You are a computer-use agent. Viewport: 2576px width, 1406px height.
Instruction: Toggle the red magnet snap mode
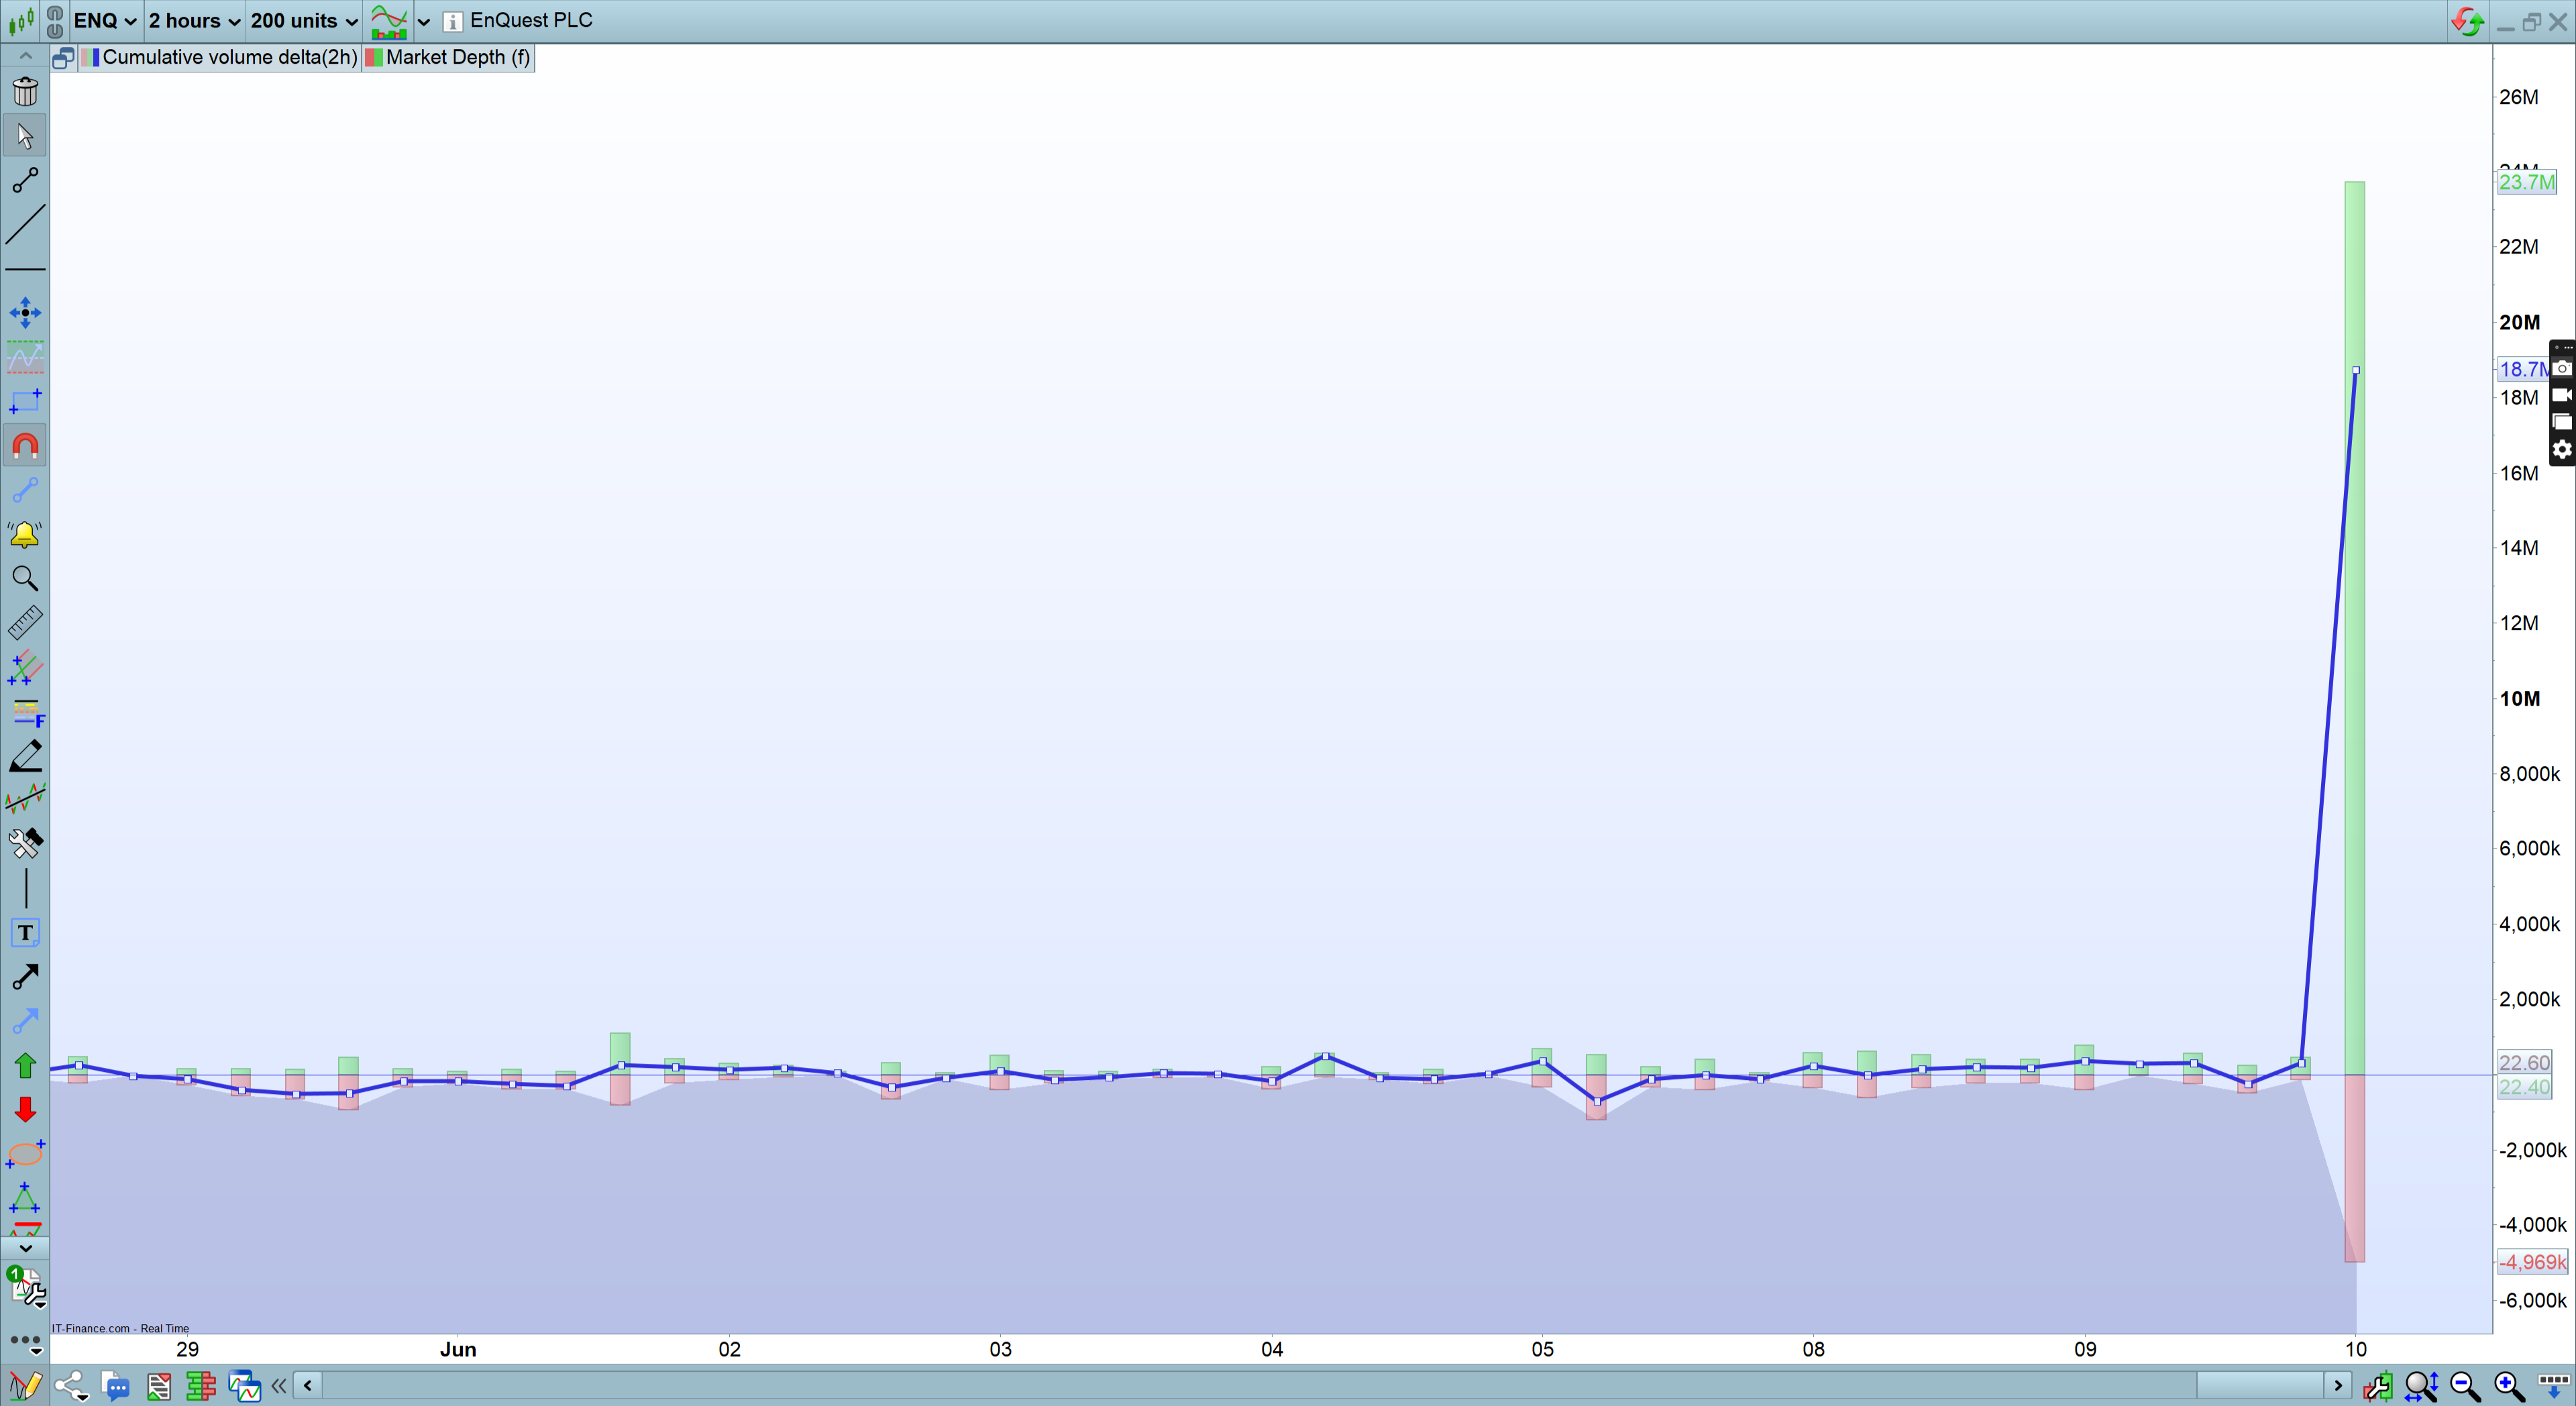pos(25,446)
